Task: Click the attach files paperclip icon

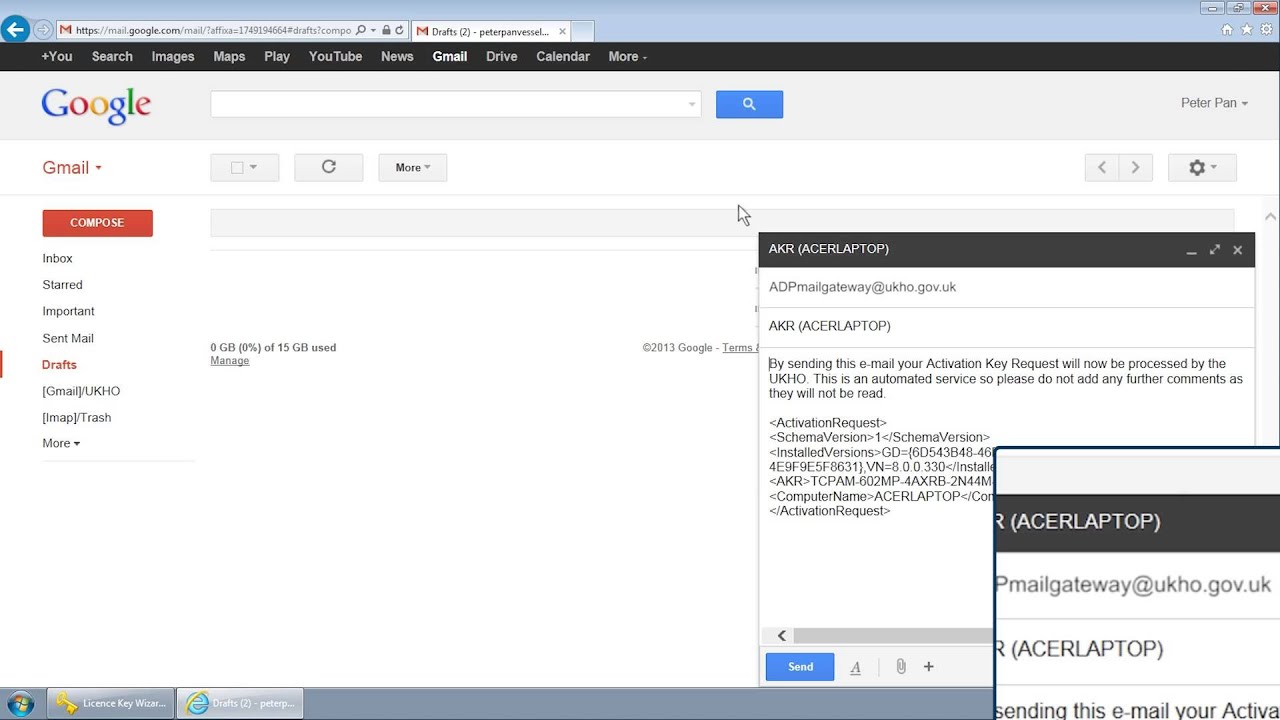Action: click(900, 666)
